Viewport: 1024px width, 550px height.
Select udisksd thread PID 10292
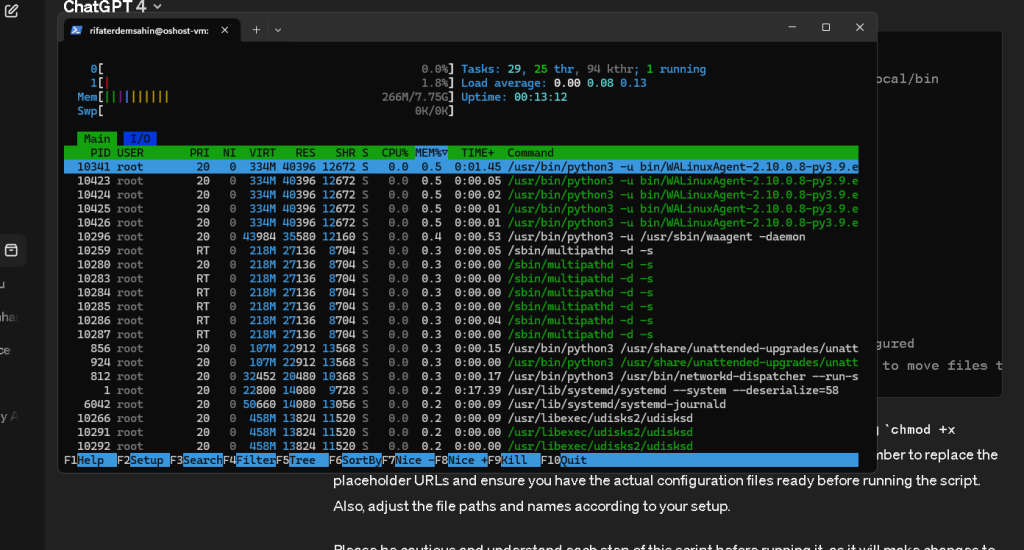click(x=461, y=446)
